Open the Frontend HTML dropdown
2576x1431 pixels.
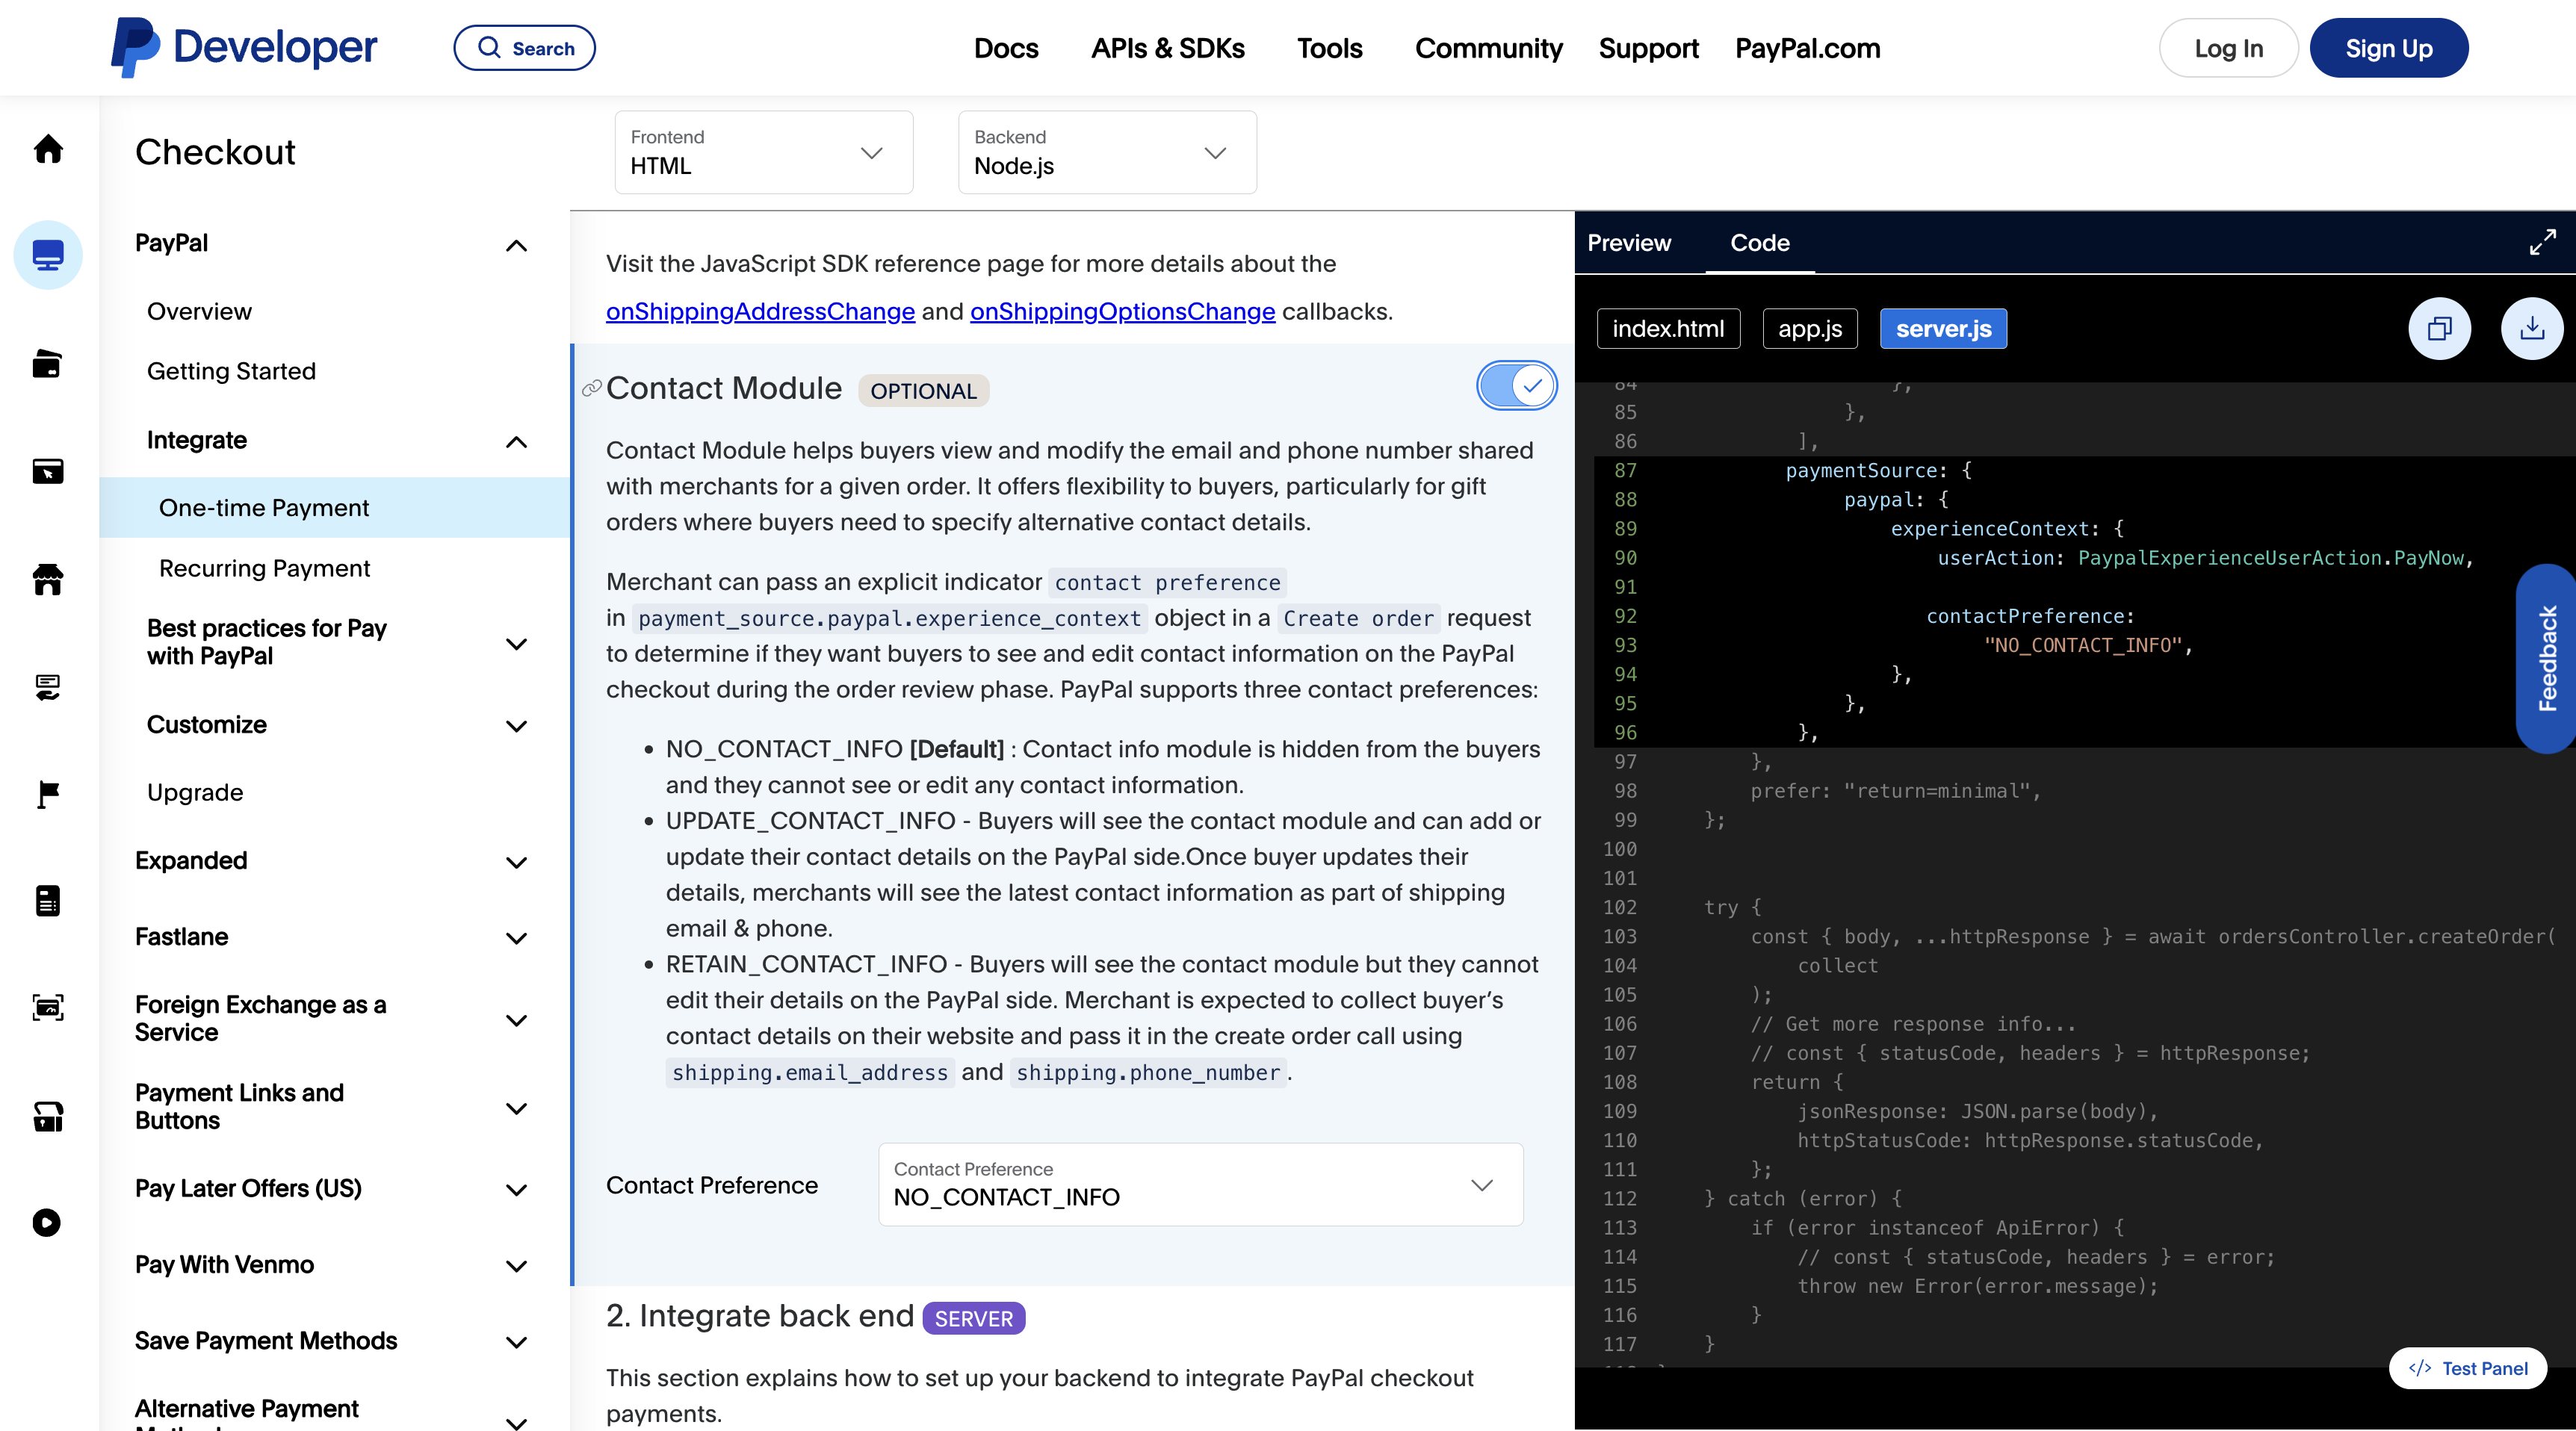click(763, 152)
